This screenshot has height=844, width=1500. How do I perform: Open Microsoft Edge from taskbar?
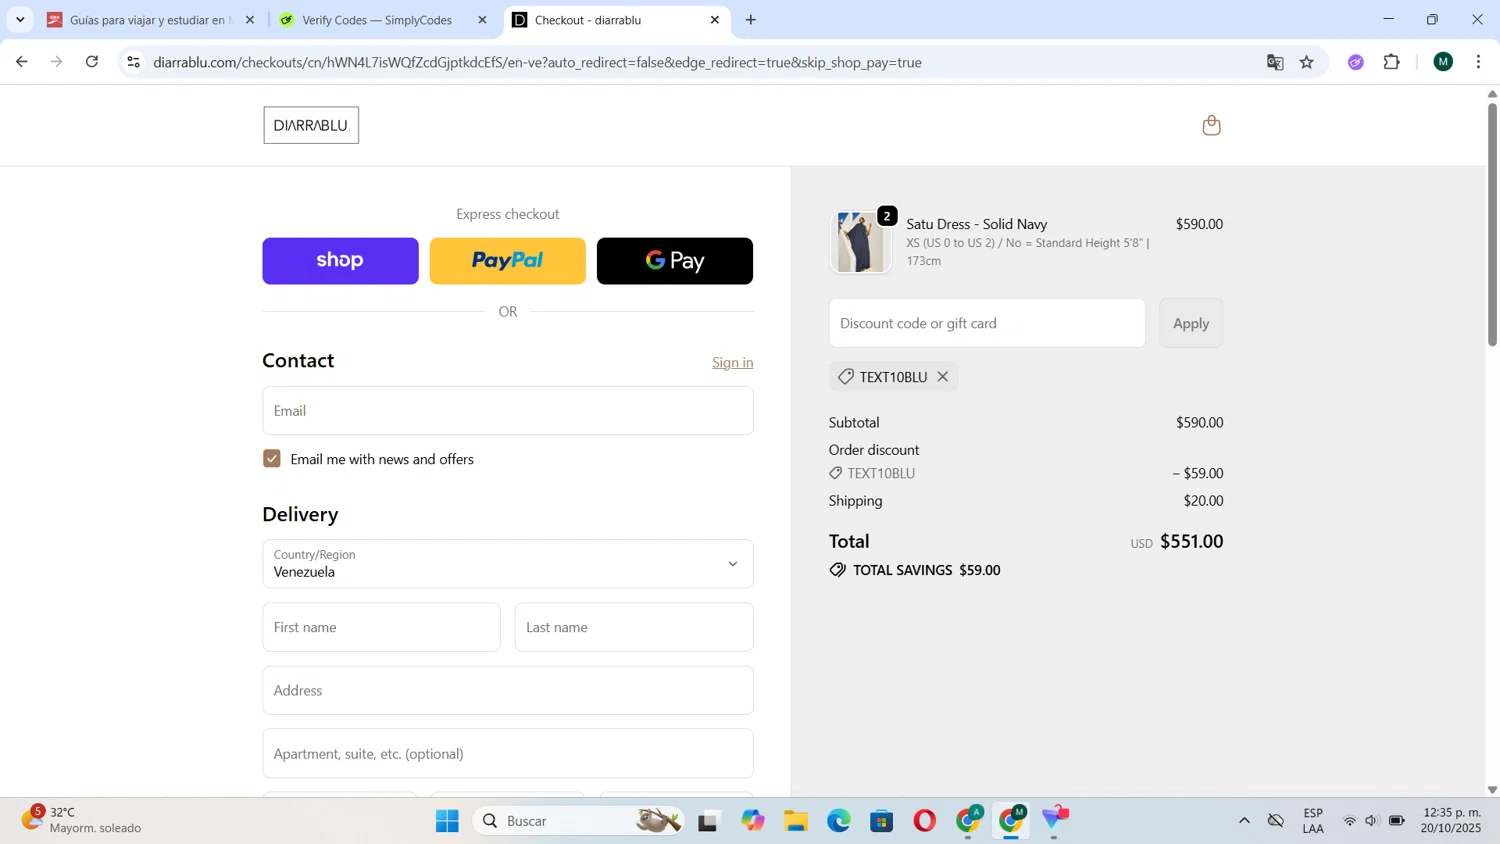pyautogui.click(x=839, y=821)
